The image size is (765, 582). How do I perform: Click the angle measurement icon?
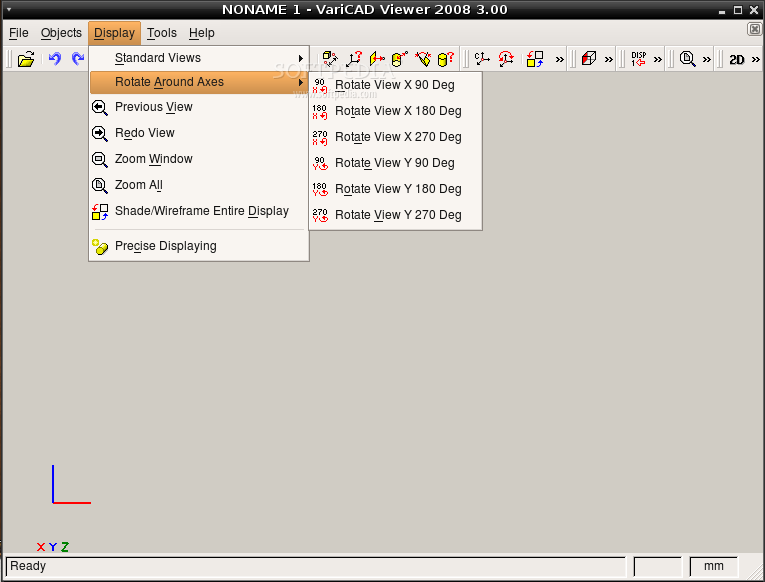pos(423,59)
